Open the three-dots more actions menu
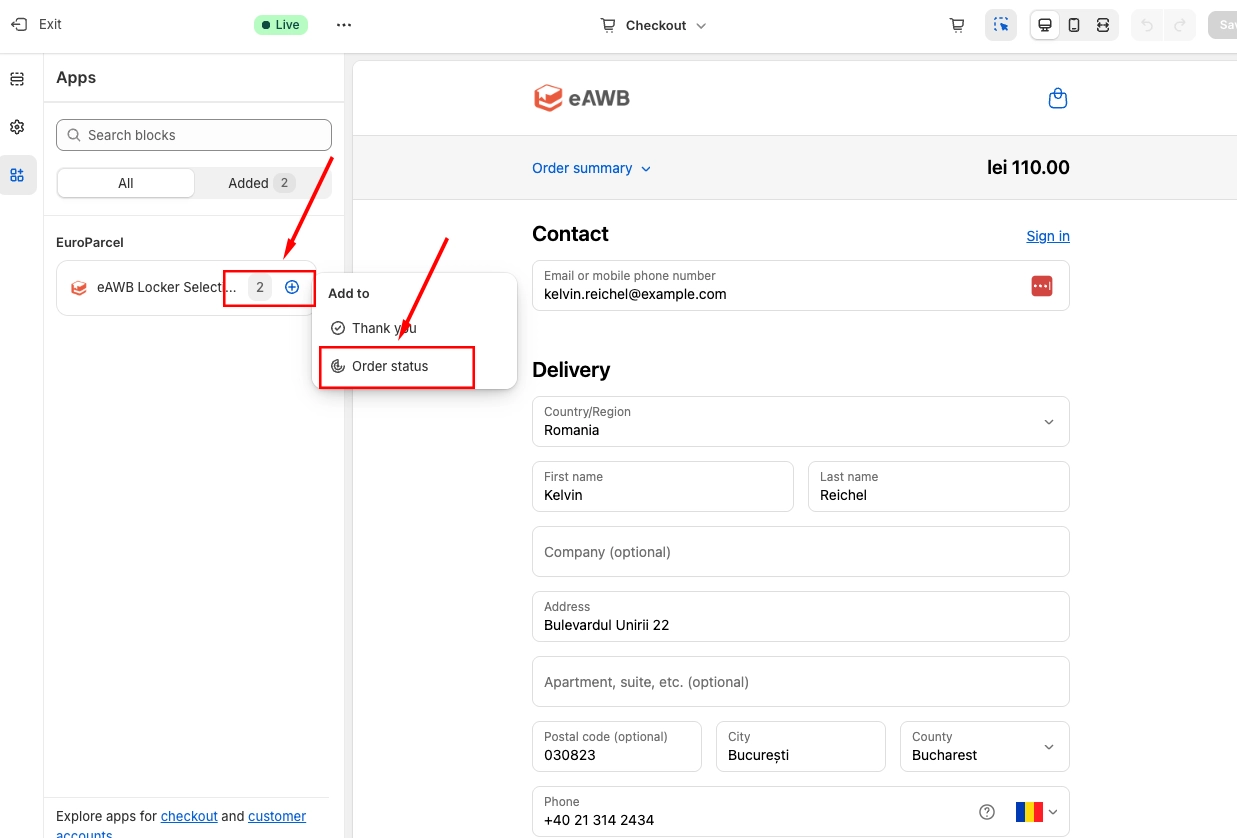Image resolution: width=1237 pixels, height=838 pixels. pyautogui.click(x=344, y=25)
